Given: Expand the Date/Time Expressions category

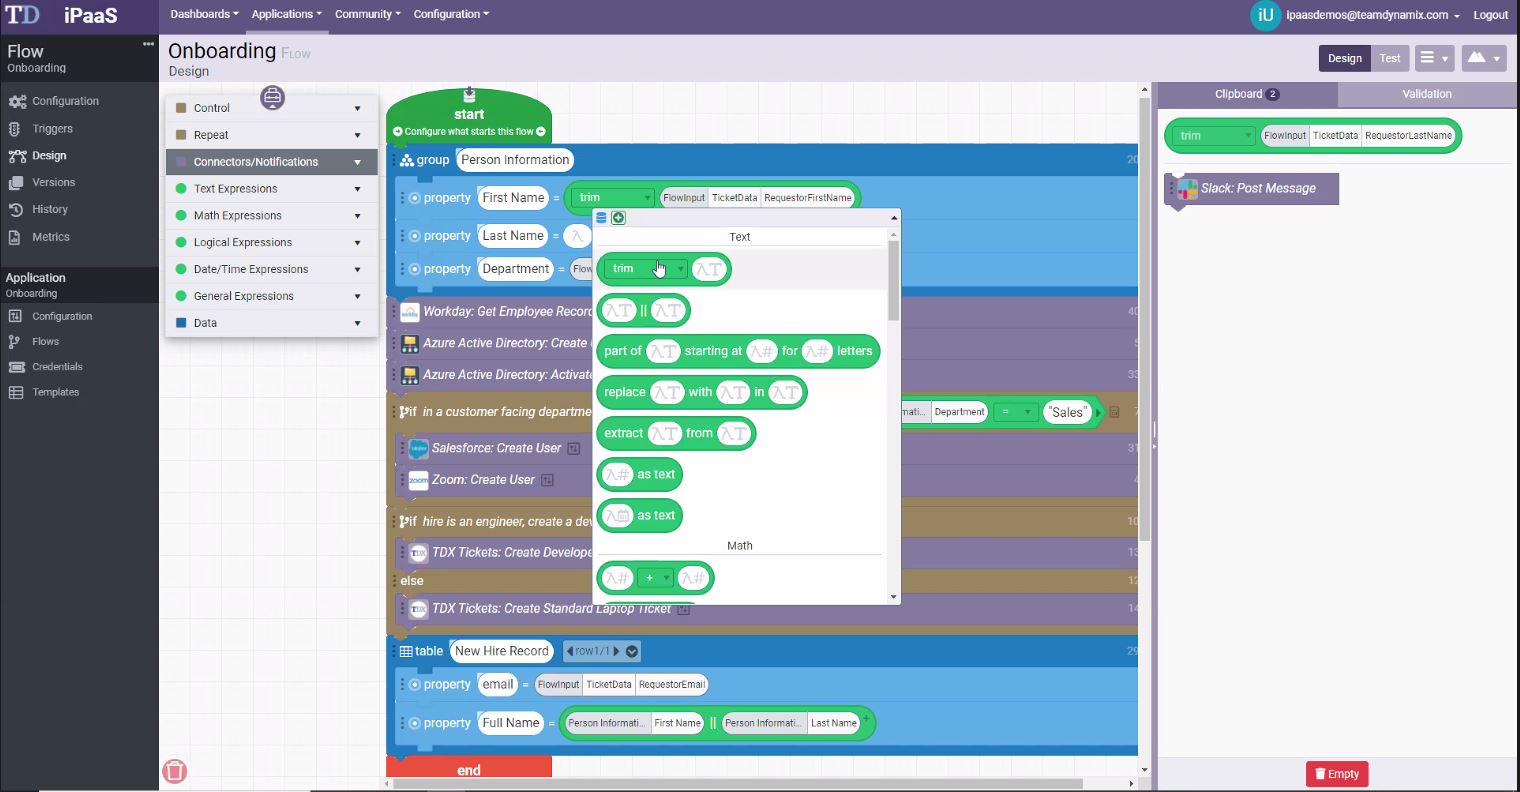Looking at the screenshot, I should [x=272, y=270].
